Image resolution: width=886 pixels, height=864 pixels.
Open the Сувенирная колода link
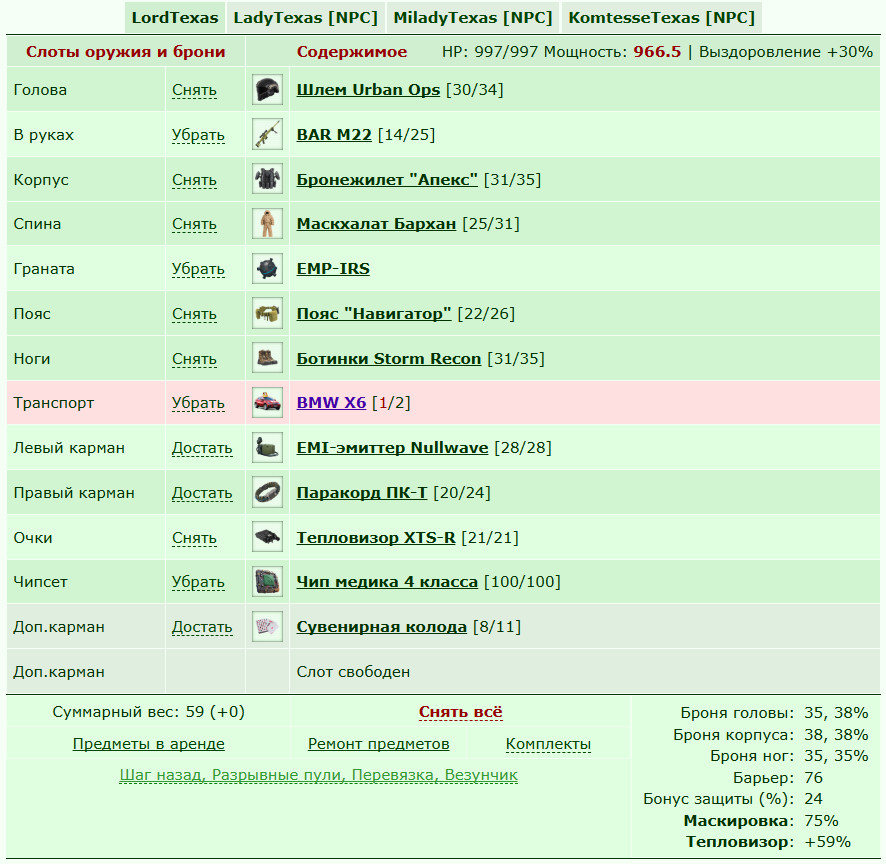(x=381, y=627)
